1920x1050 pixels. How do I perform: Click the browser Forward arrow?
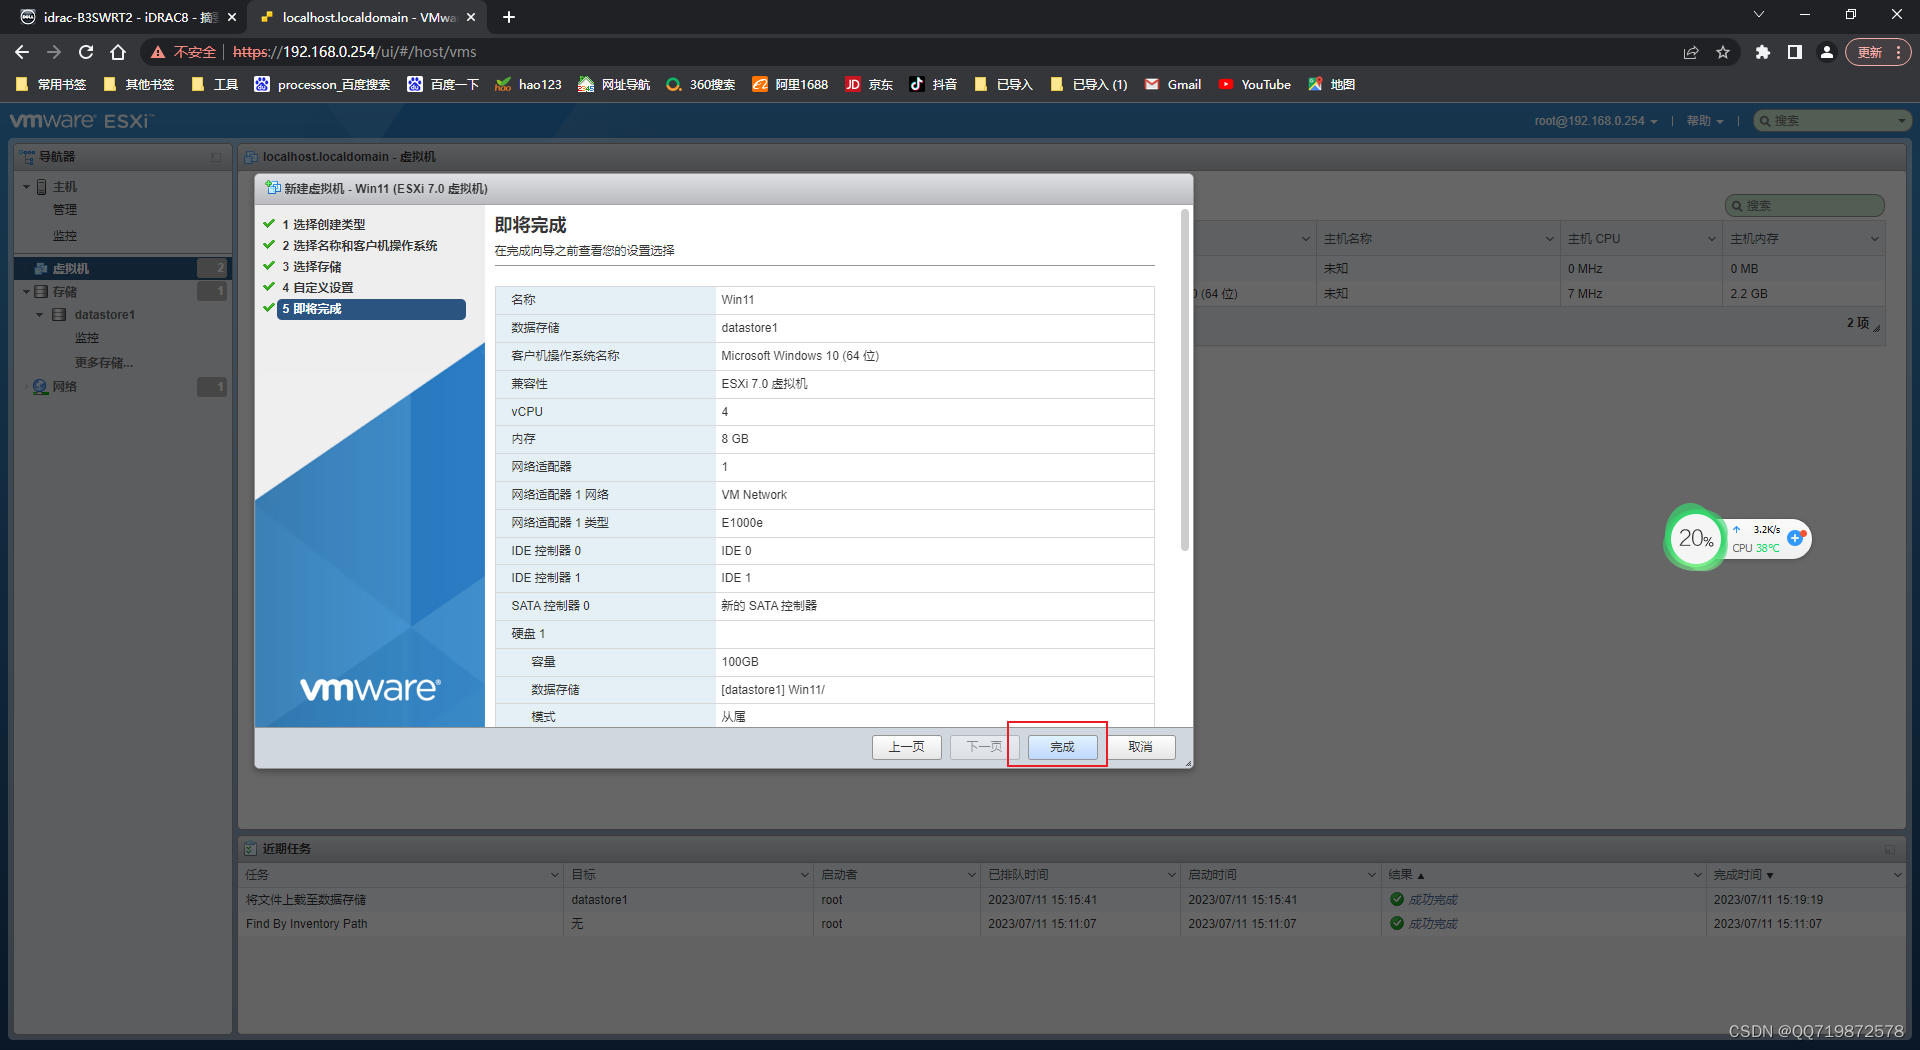coord(54,52)
